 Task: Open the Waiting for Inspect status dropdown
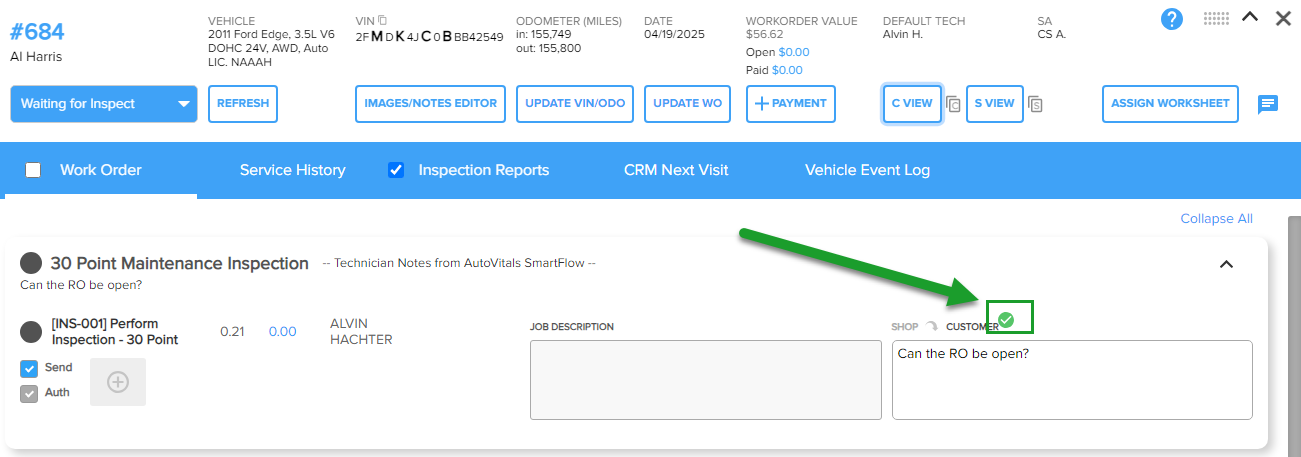[x=104, y=104]
